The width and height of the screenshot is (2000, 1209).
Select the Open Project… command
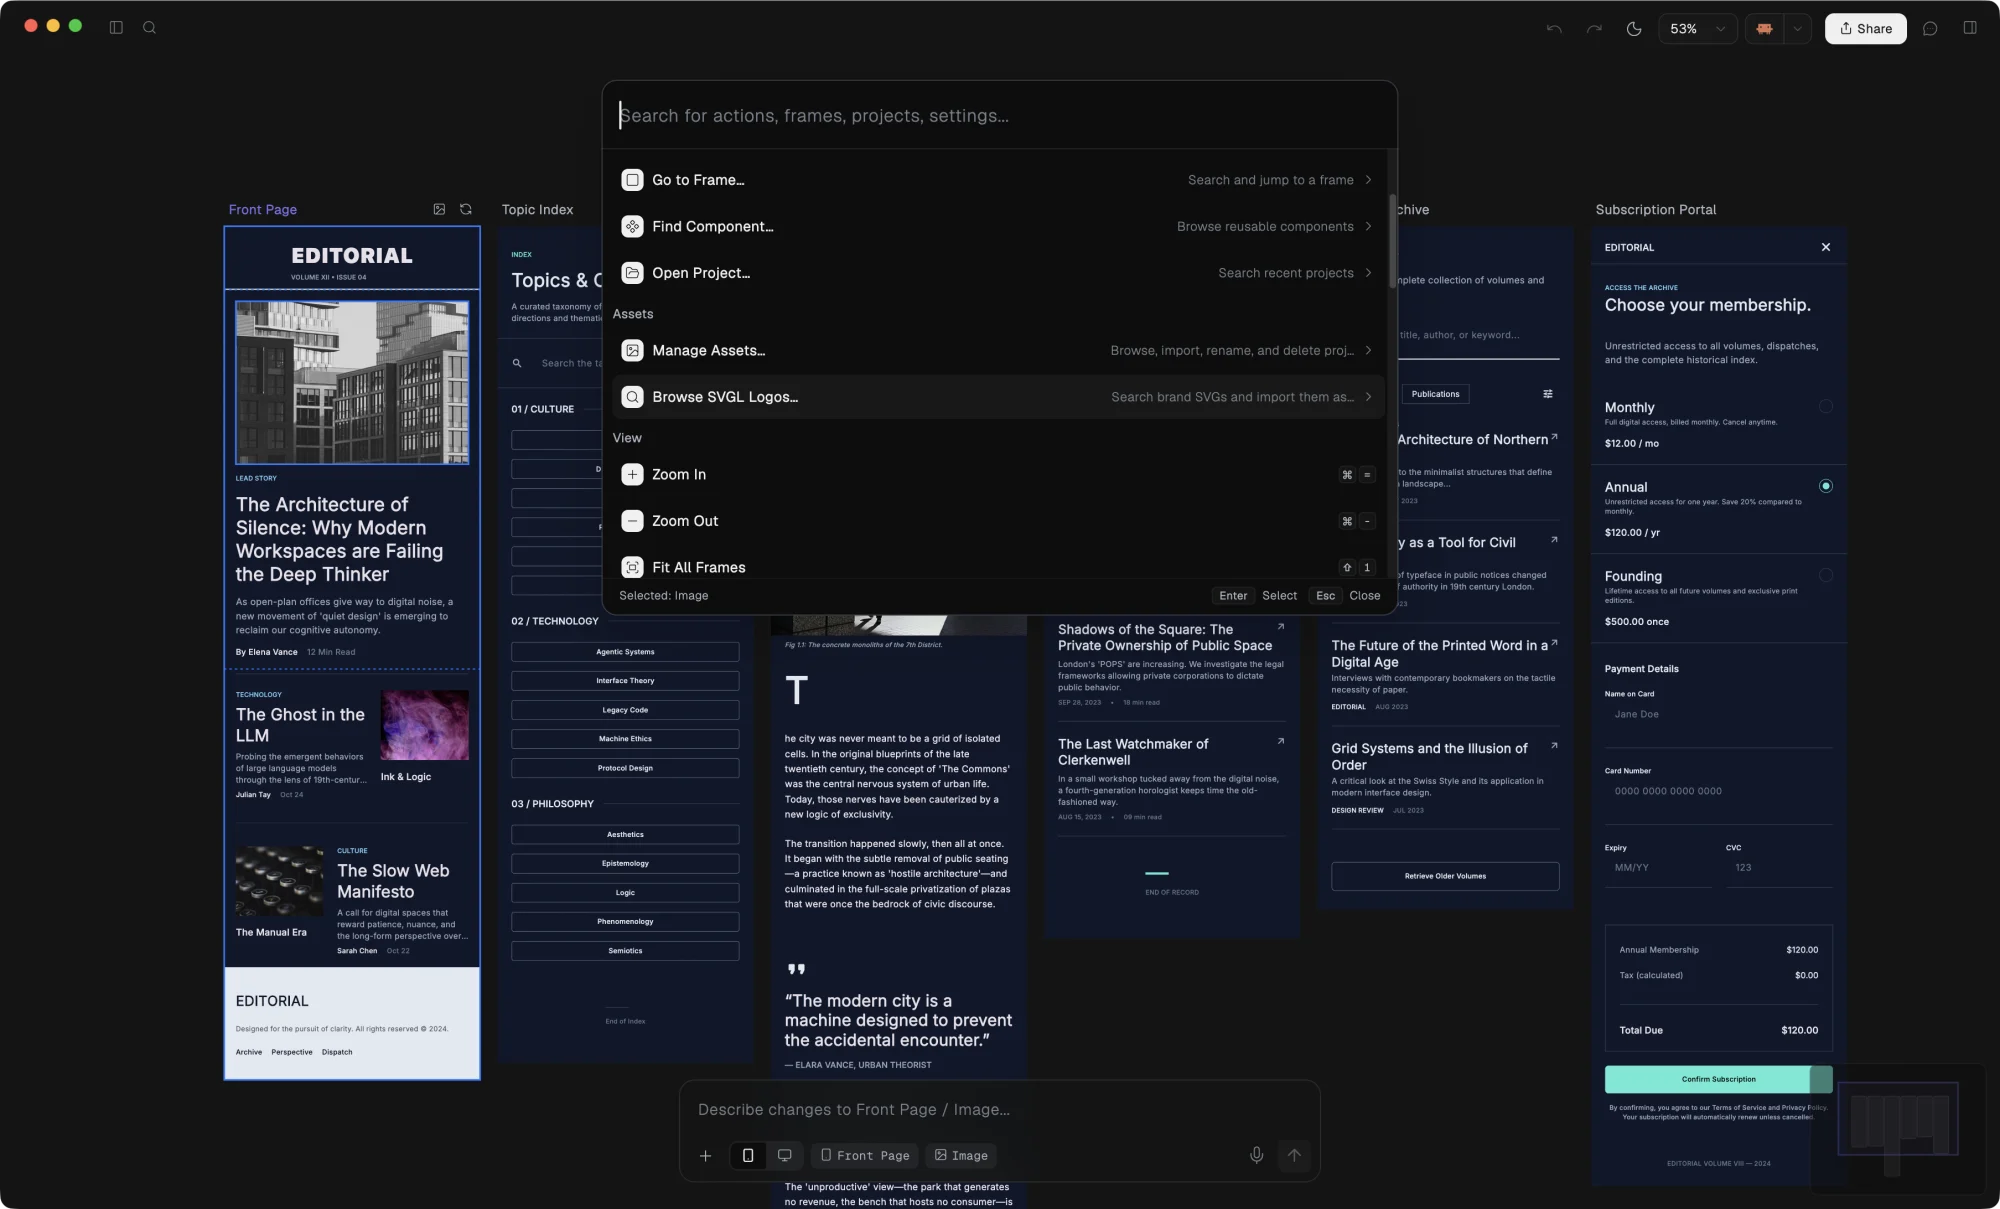[997, 273]
